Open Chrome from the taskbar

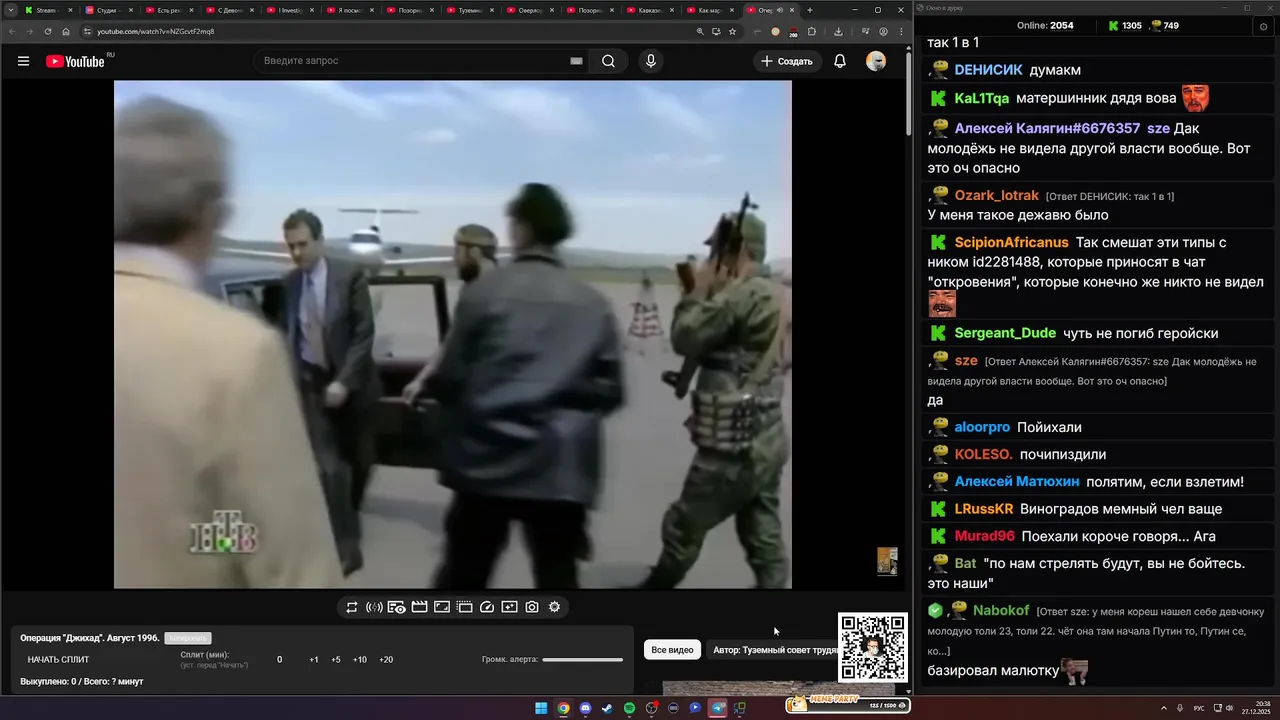[563, 708]
